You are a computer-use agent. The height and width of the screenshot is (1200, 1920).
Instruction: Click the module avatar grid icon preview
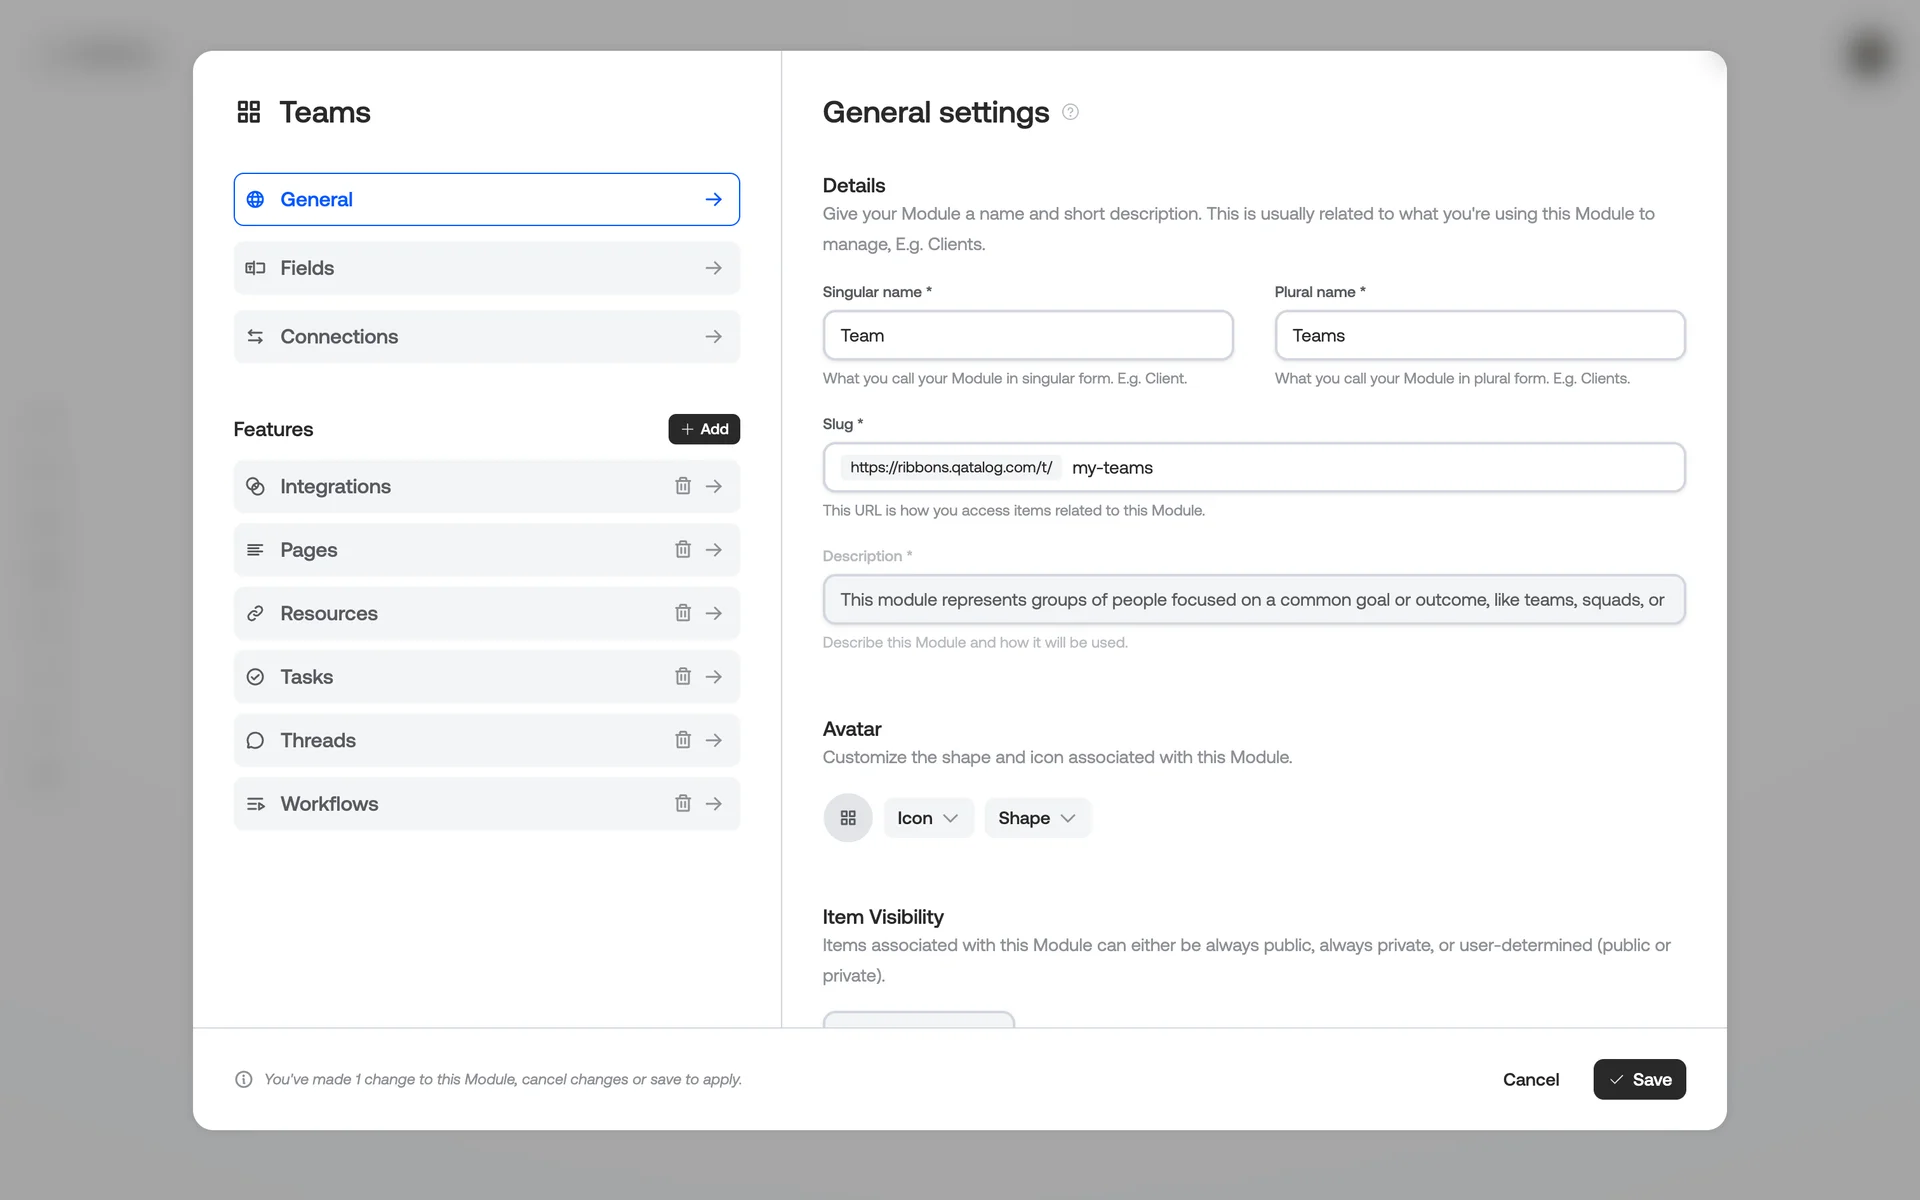click(848, 818)
